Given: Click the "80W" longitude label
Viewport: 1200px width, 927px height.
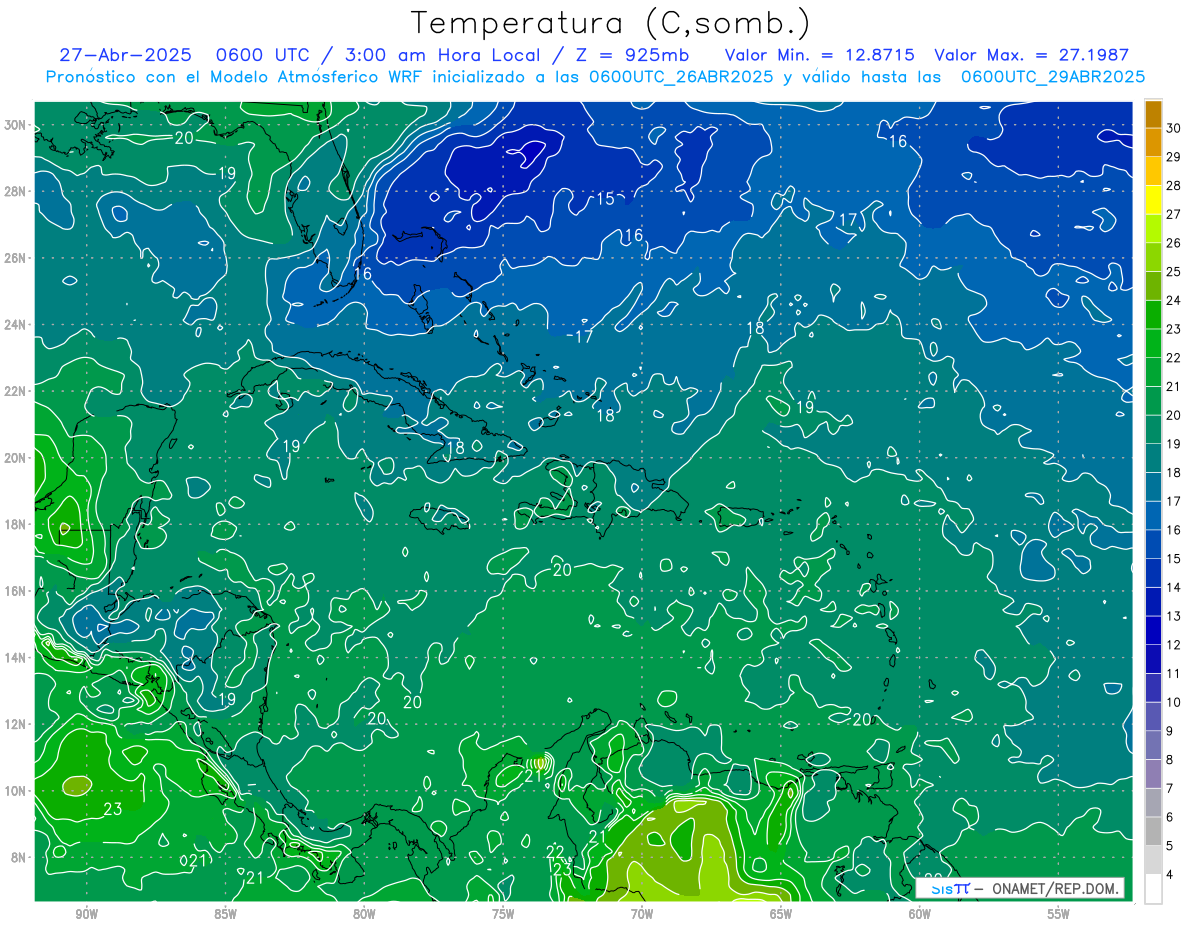Looking at the screenshot, I should 364,914.
